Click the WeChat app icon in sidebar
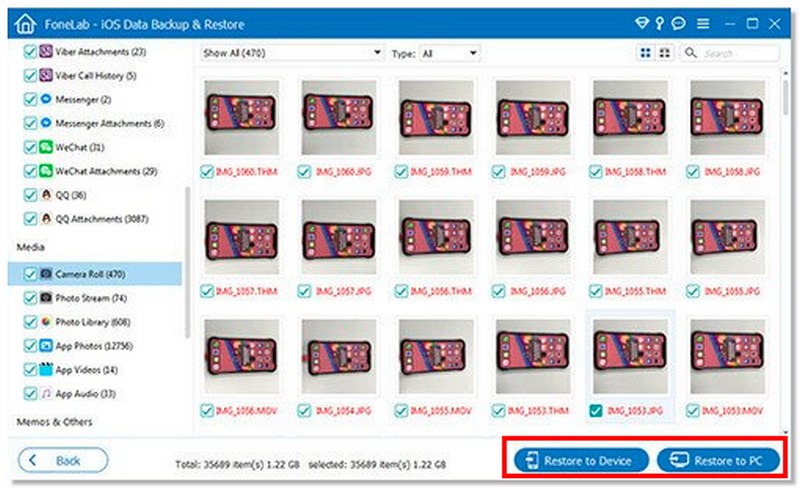This screenshot has width=800, height=489. 46,147
